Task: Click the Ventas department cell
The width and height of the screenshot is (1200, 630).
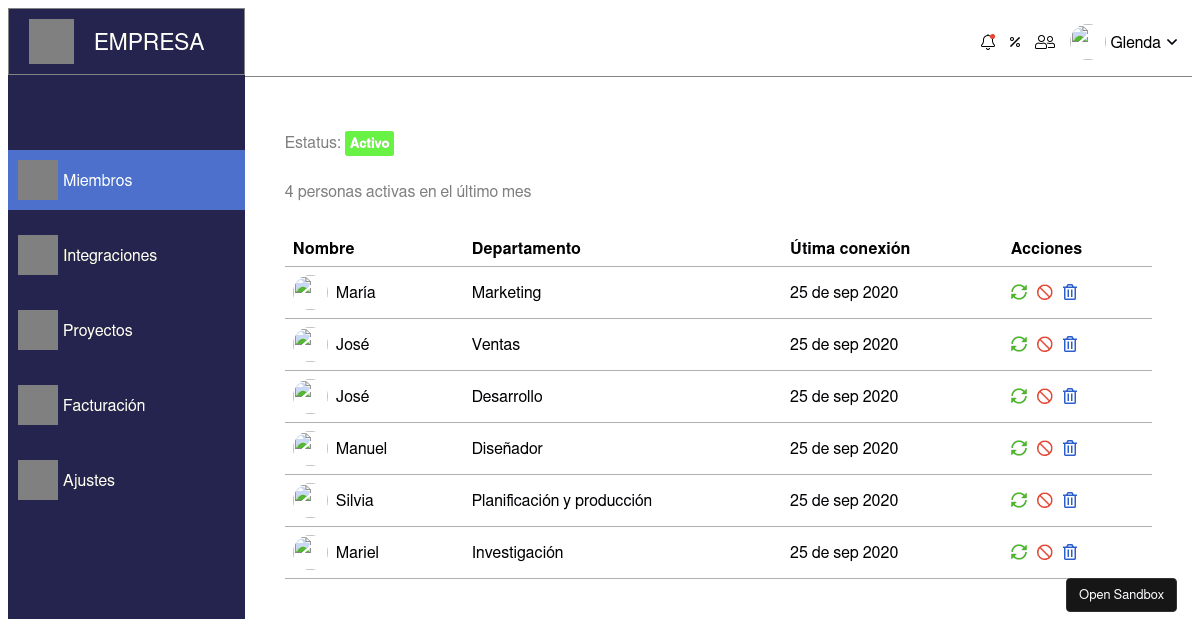Action: [x=496, y=344]
